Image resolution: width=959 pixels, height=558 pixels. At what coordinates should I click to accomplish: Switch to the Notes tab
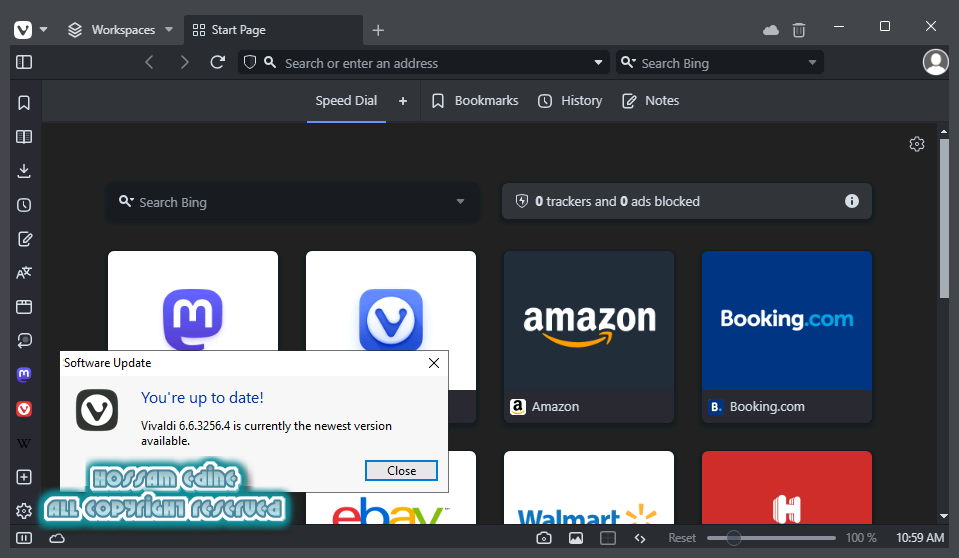(x=651, y=101)
